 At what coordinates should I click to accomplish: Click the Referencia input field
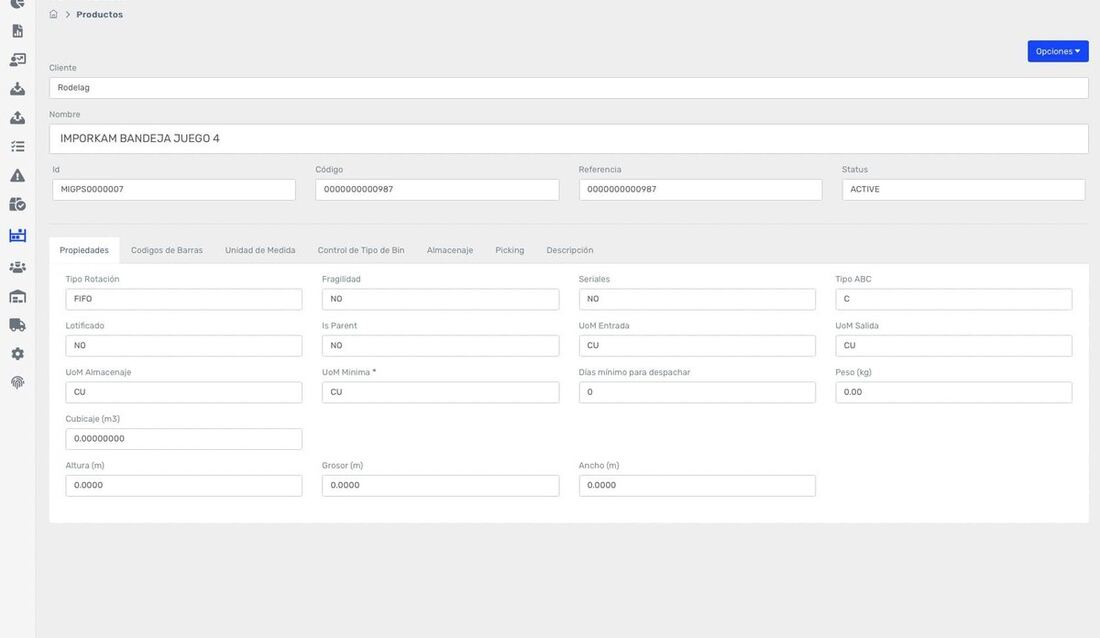click(700, 190)
